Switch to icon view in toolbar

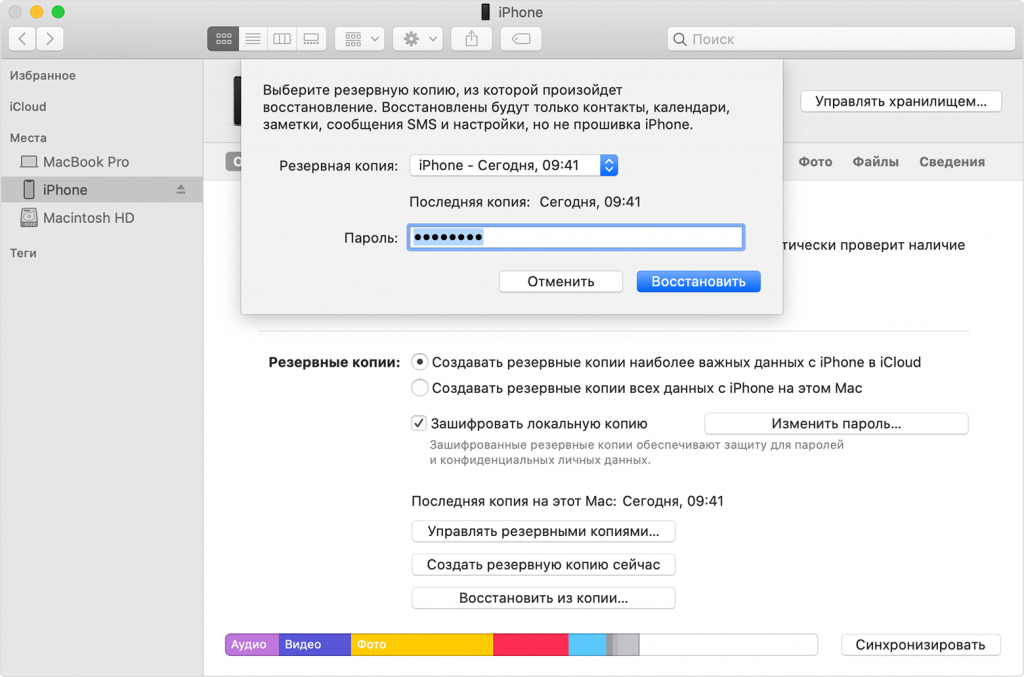pos(223,39)
